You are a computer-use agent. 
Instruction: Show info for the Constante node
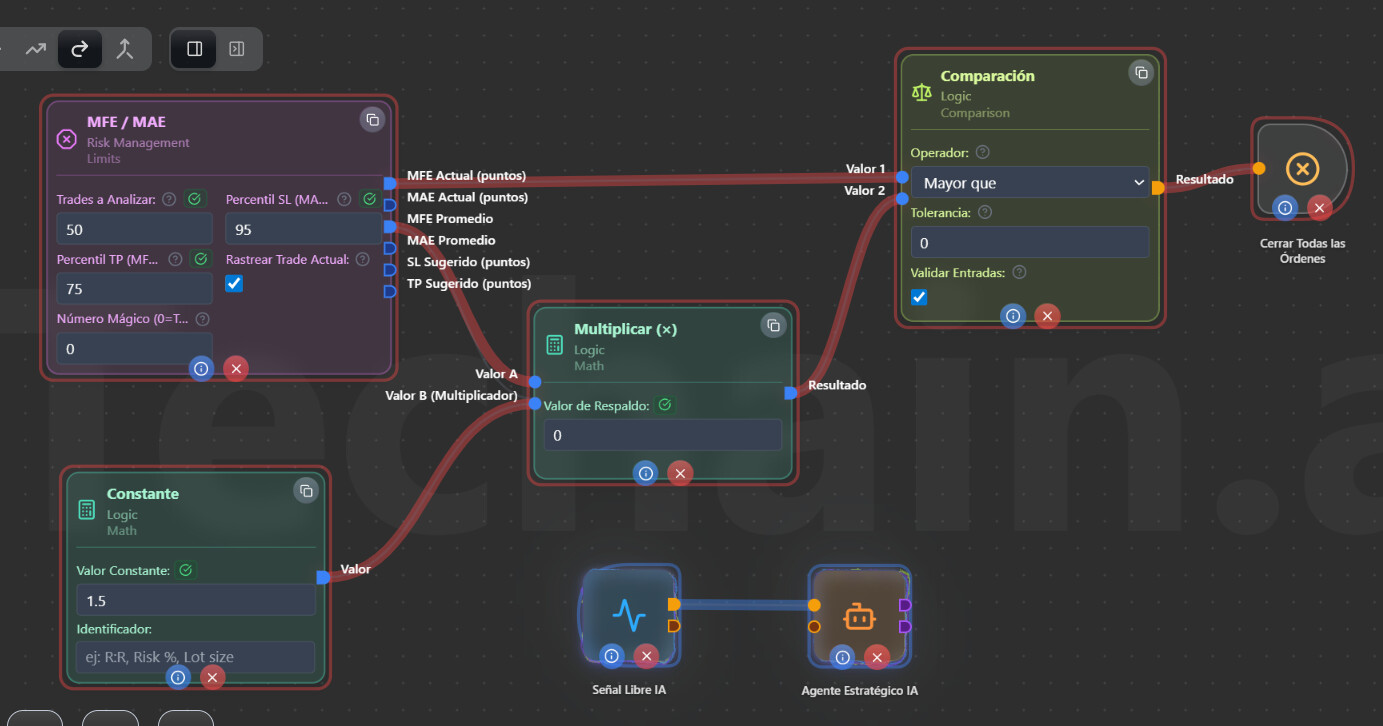pos(178,677)
